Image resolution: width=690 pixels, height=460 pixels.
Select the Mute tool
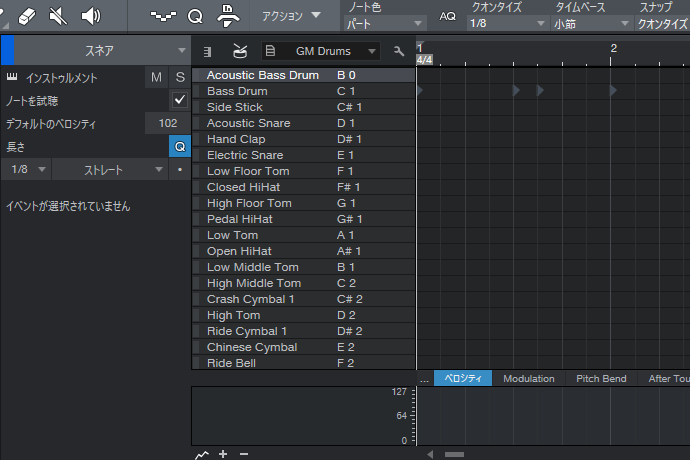[58, 15]
